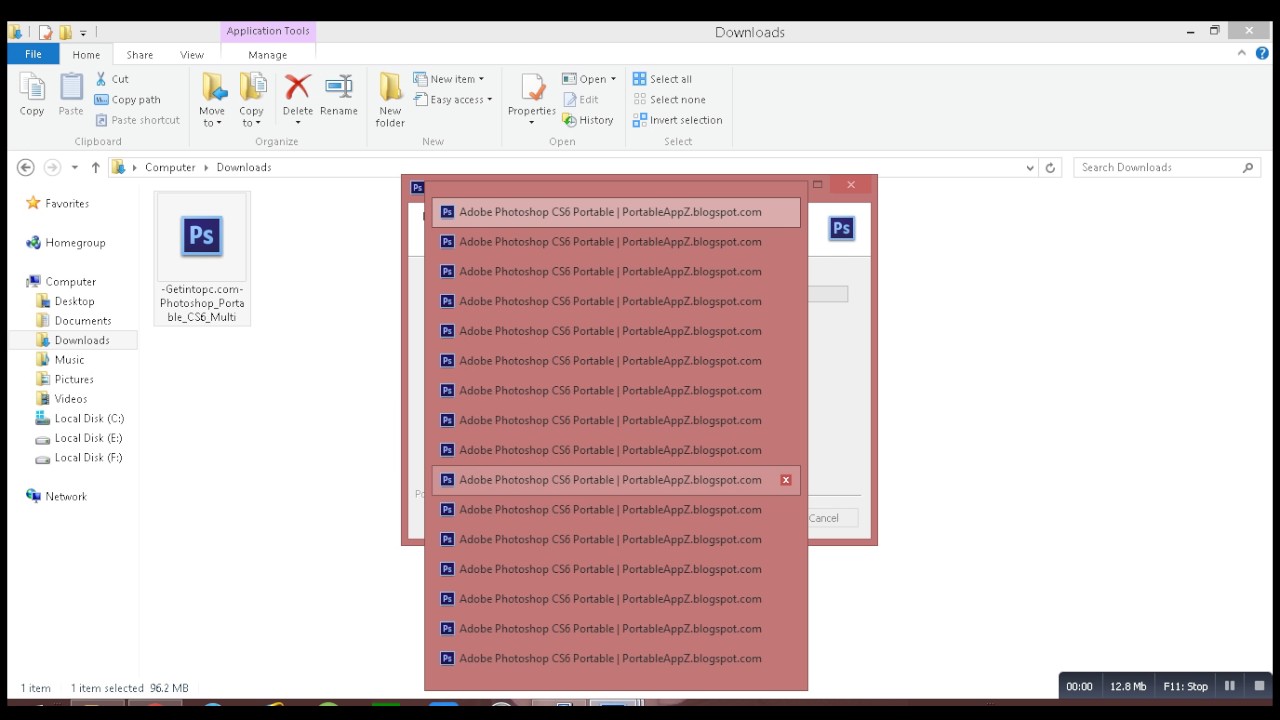Click the 12.8 Mb recorder size readout

(x=1128, y=687)
